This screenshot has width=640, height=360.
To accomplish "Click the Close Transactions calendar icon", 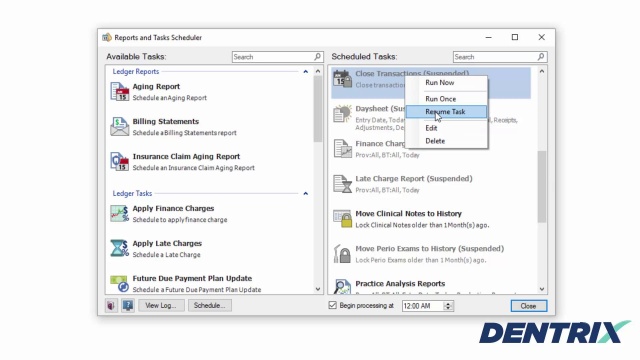I will tap(342, 79).
